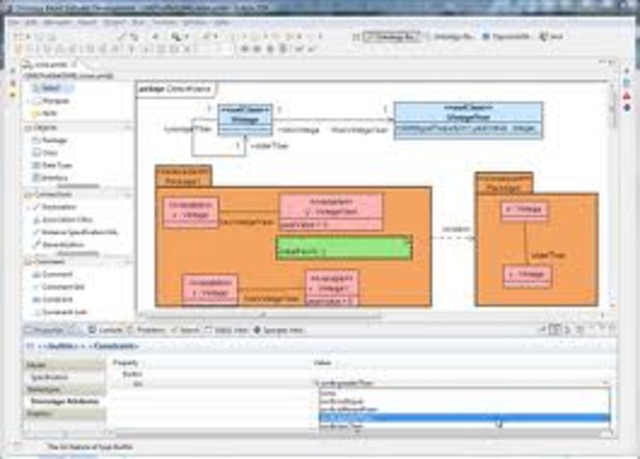Click the zoom magnifier toolbar icon
Screen dimensions: 640x459
click(176, 37)
